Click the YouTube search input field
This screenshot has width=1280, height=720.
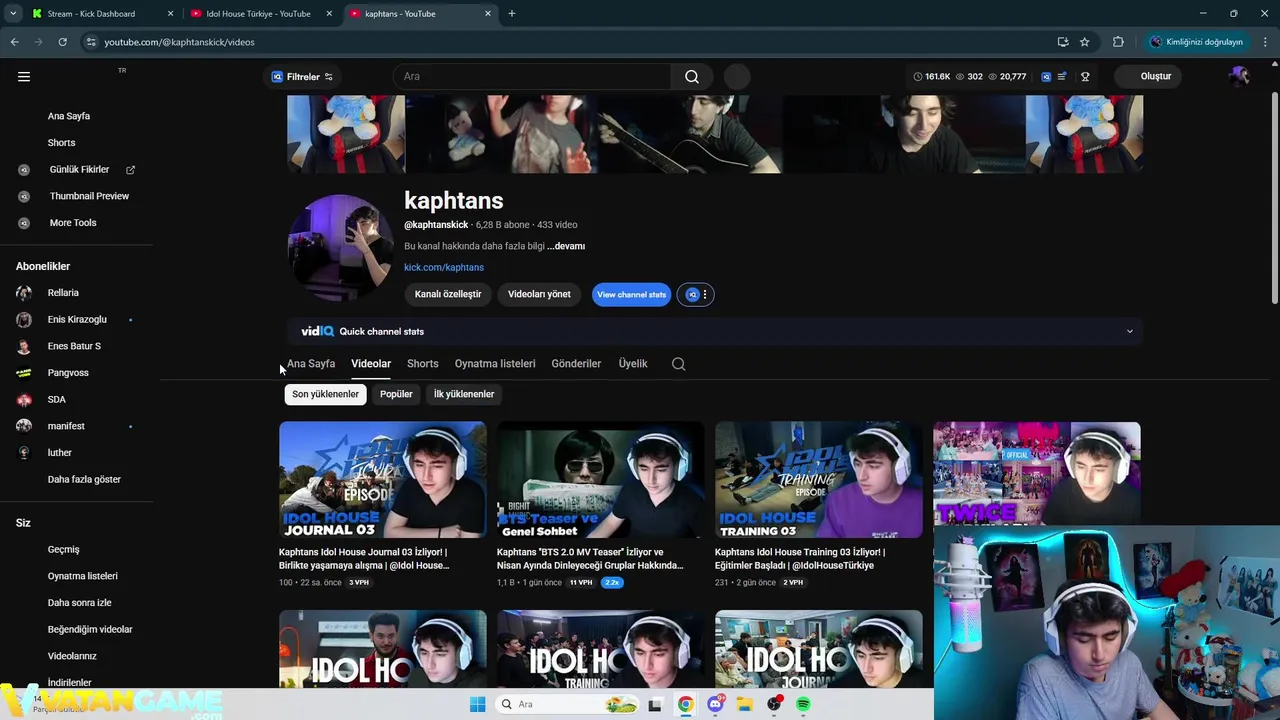pyautogui.click(x=532, y=77)
